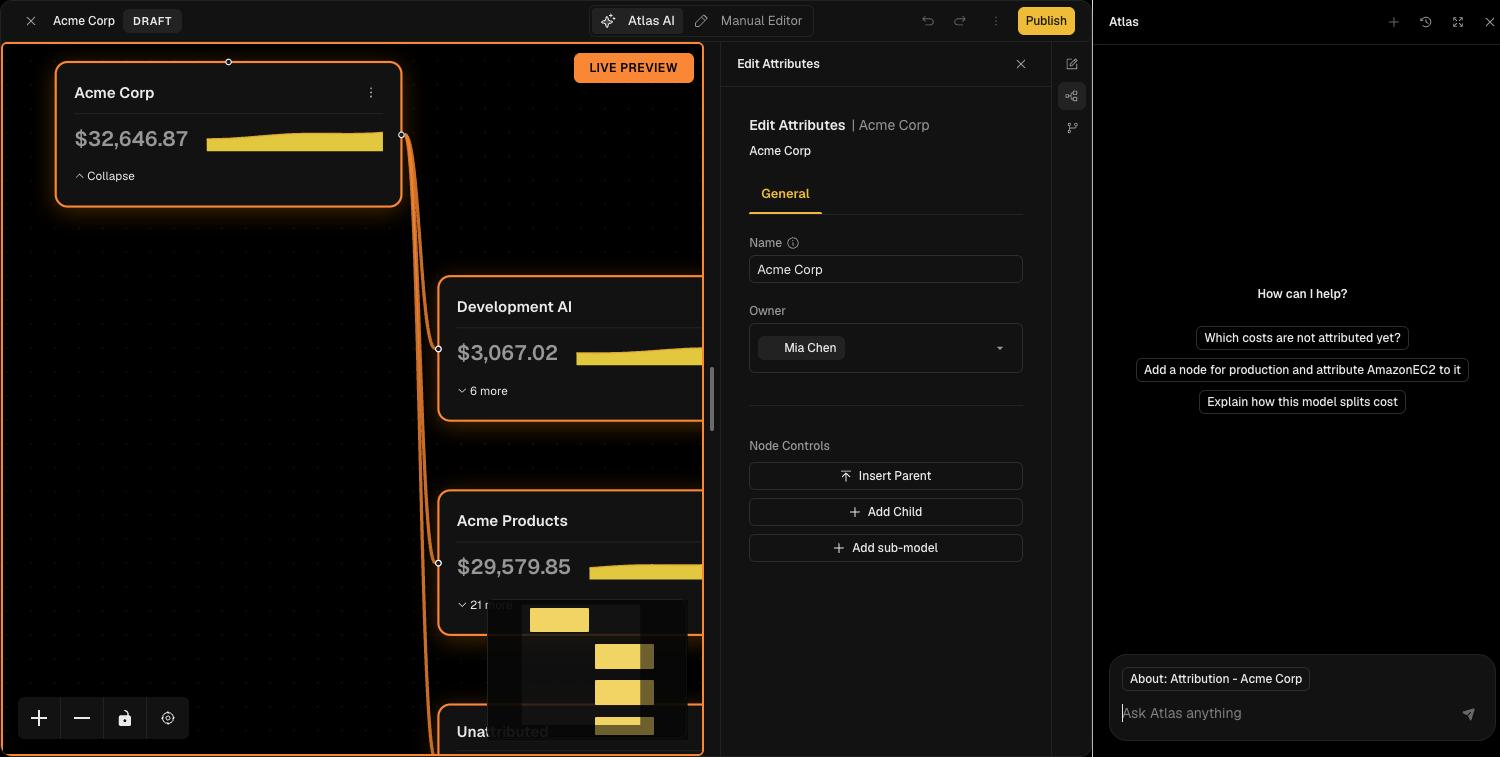Close the Acme Corp draft editor
Viewport: 1500px width, 757px height.
tap(31, 21)
